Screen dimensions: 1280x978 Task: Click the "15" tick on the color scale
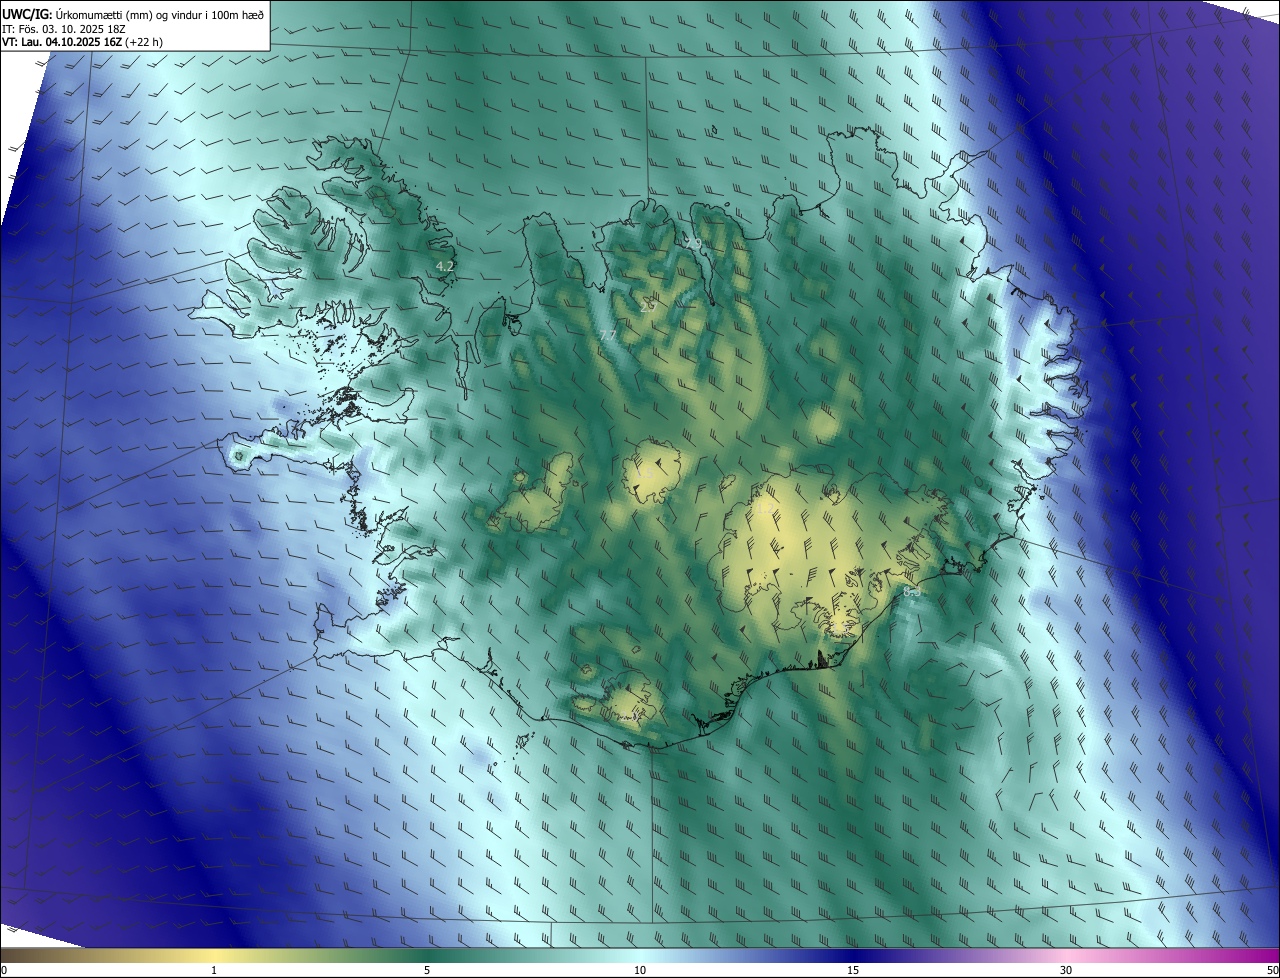[853, 970]
